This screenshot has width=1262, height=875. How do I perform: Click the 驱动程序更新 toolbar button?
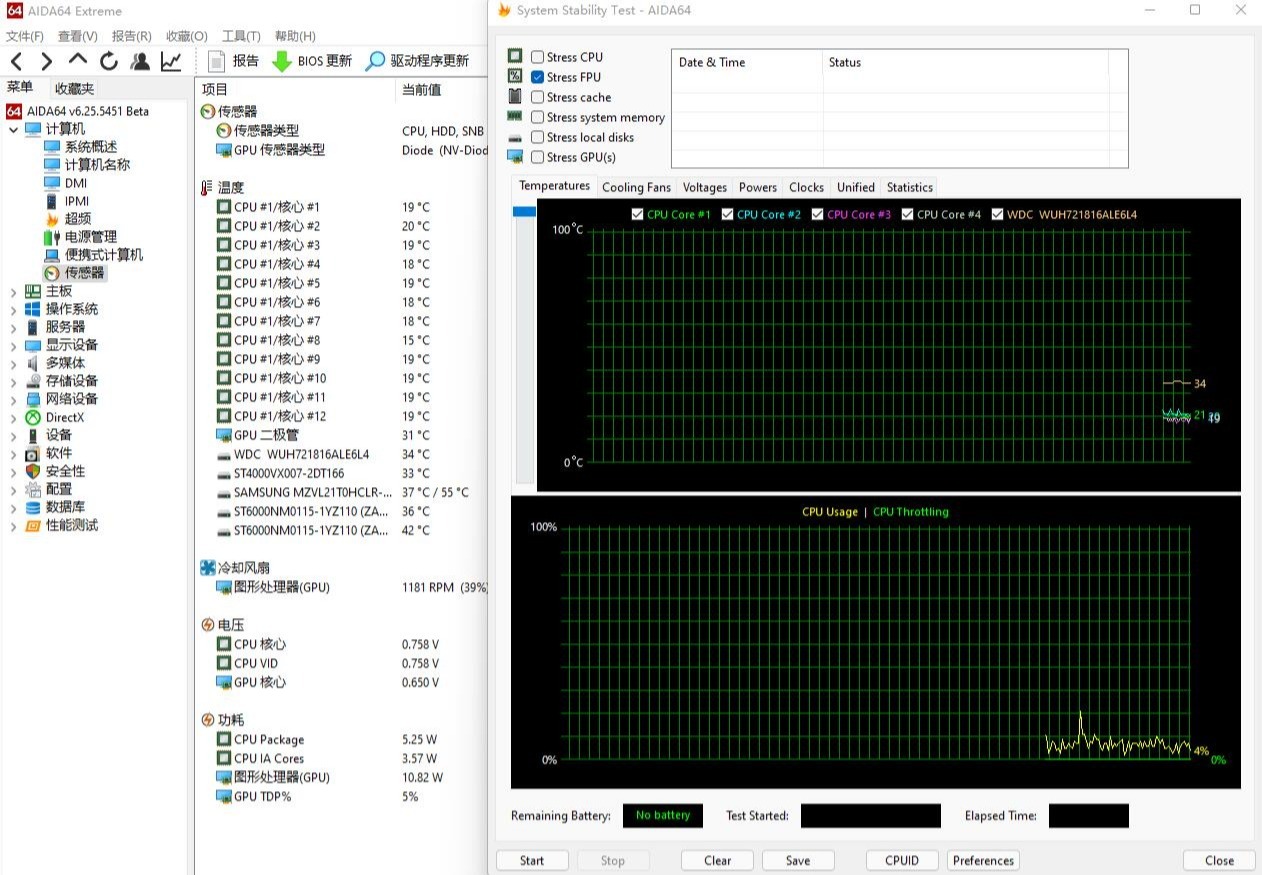click(417, 61)
